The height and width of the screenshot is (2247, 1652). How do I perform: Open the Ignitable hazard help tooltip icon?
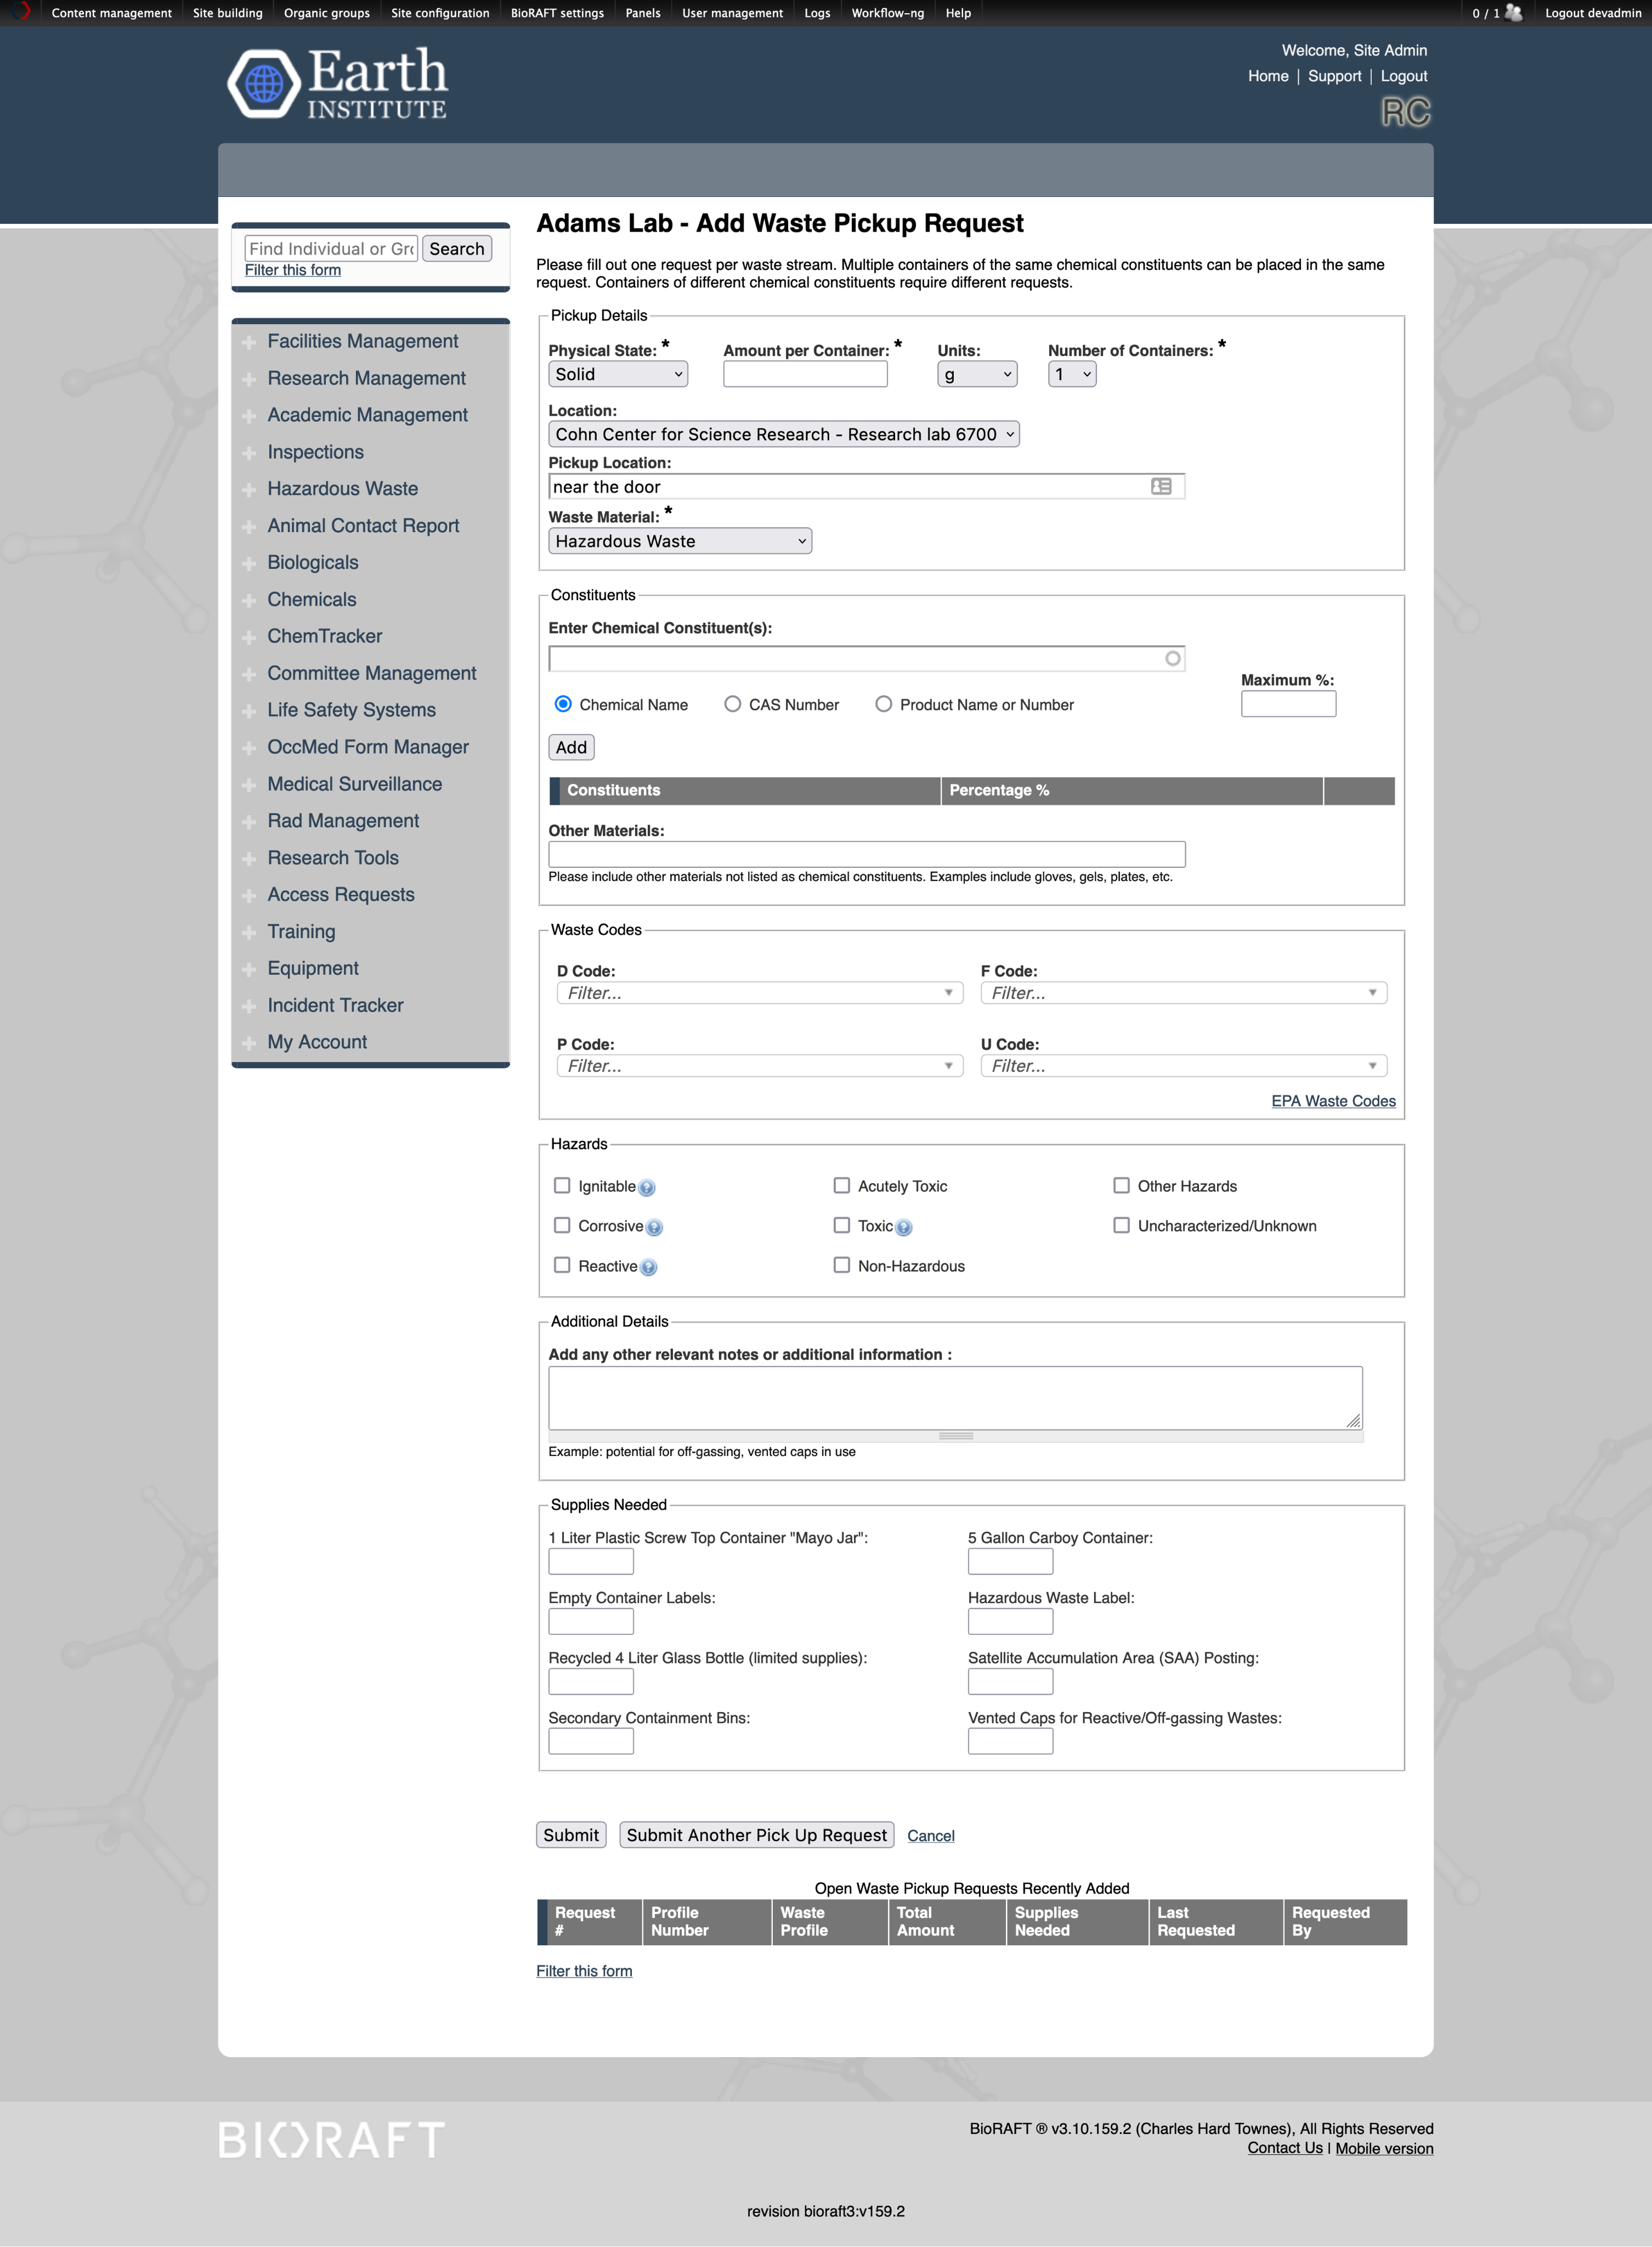(646, 1187)
